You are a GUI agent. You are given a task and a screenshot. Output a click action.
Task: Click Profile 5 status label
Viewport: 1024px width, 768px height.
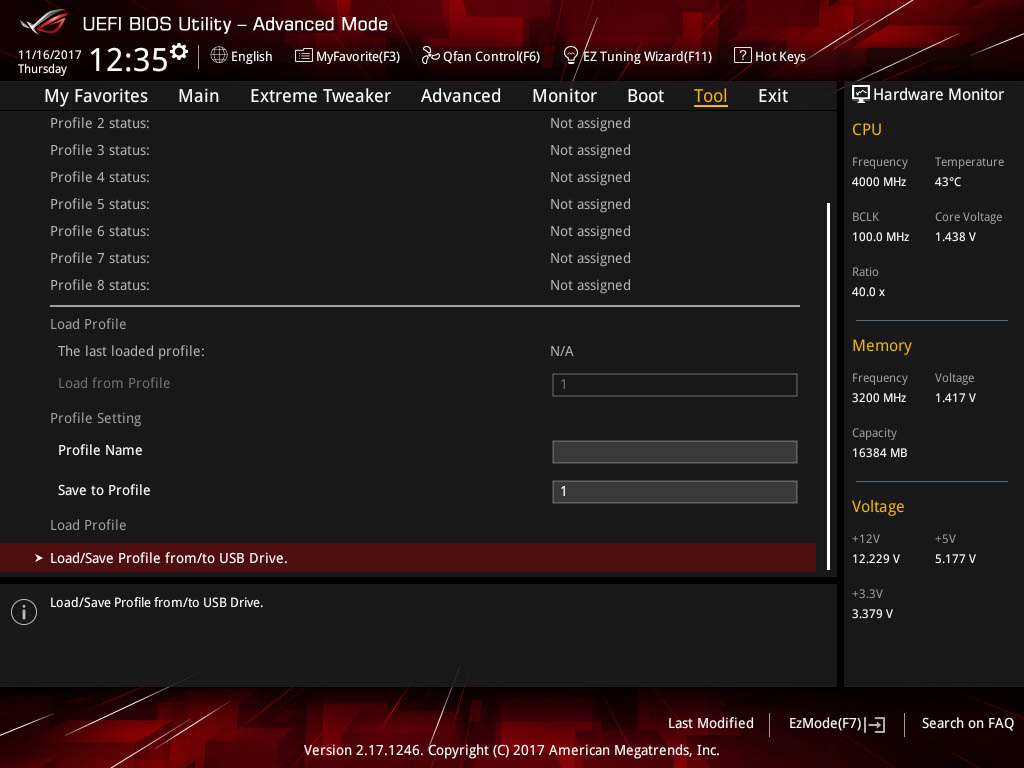tap(100, 204)
